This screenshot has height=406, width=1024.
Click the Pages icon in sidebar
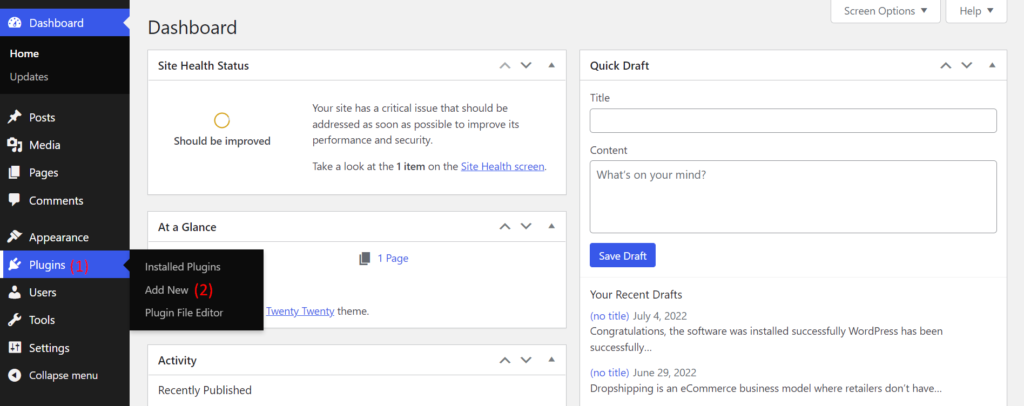14,173
